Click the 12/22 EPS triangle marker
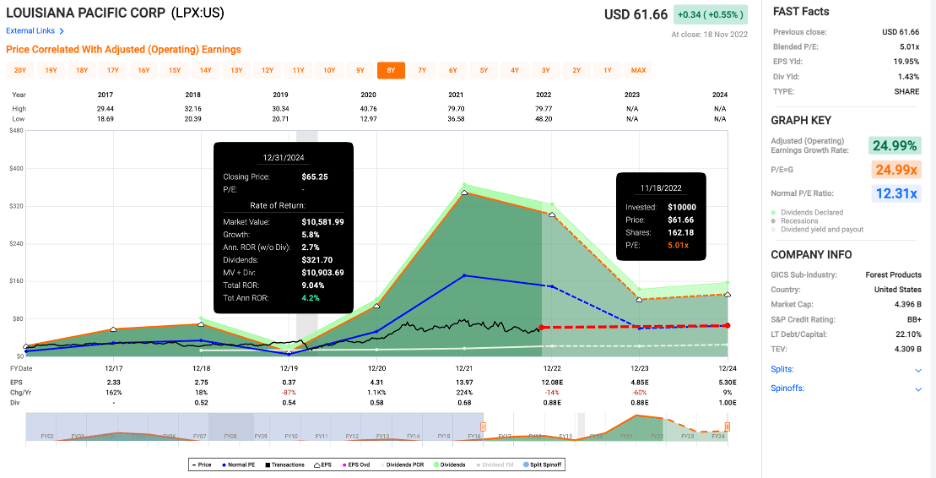936x478 pixels. pyautogui.click(x=552, y=214)
